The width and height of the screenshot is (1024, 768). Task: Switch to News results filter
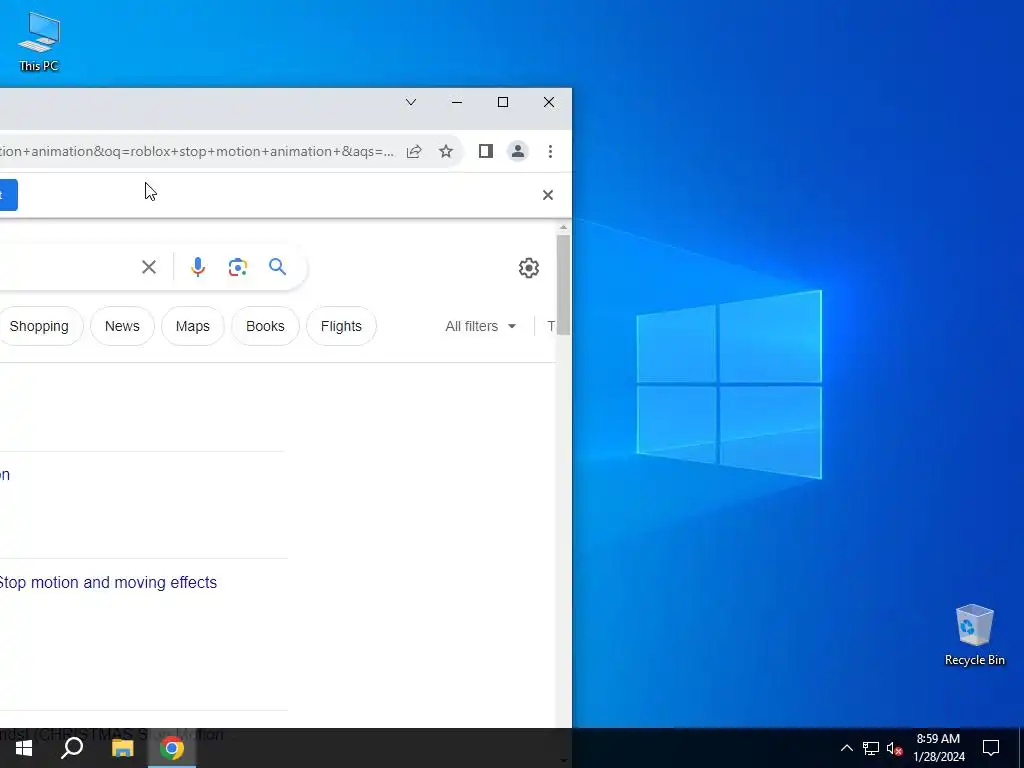click(x=122, y=326)
